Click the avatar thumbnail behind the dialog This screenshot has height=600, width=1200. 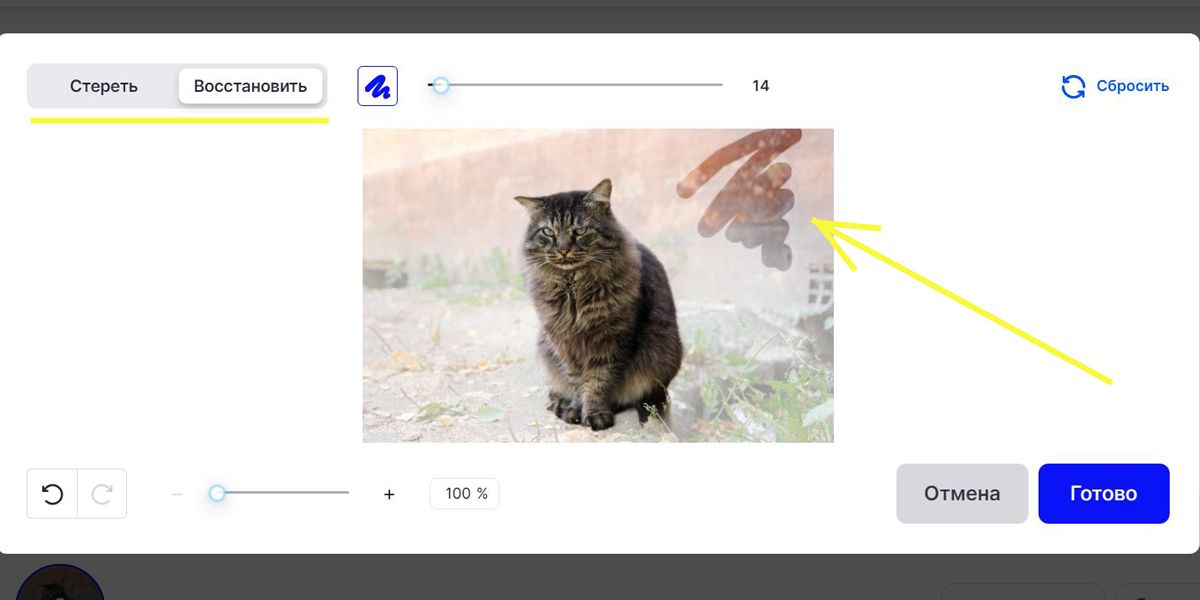[60, 583]
